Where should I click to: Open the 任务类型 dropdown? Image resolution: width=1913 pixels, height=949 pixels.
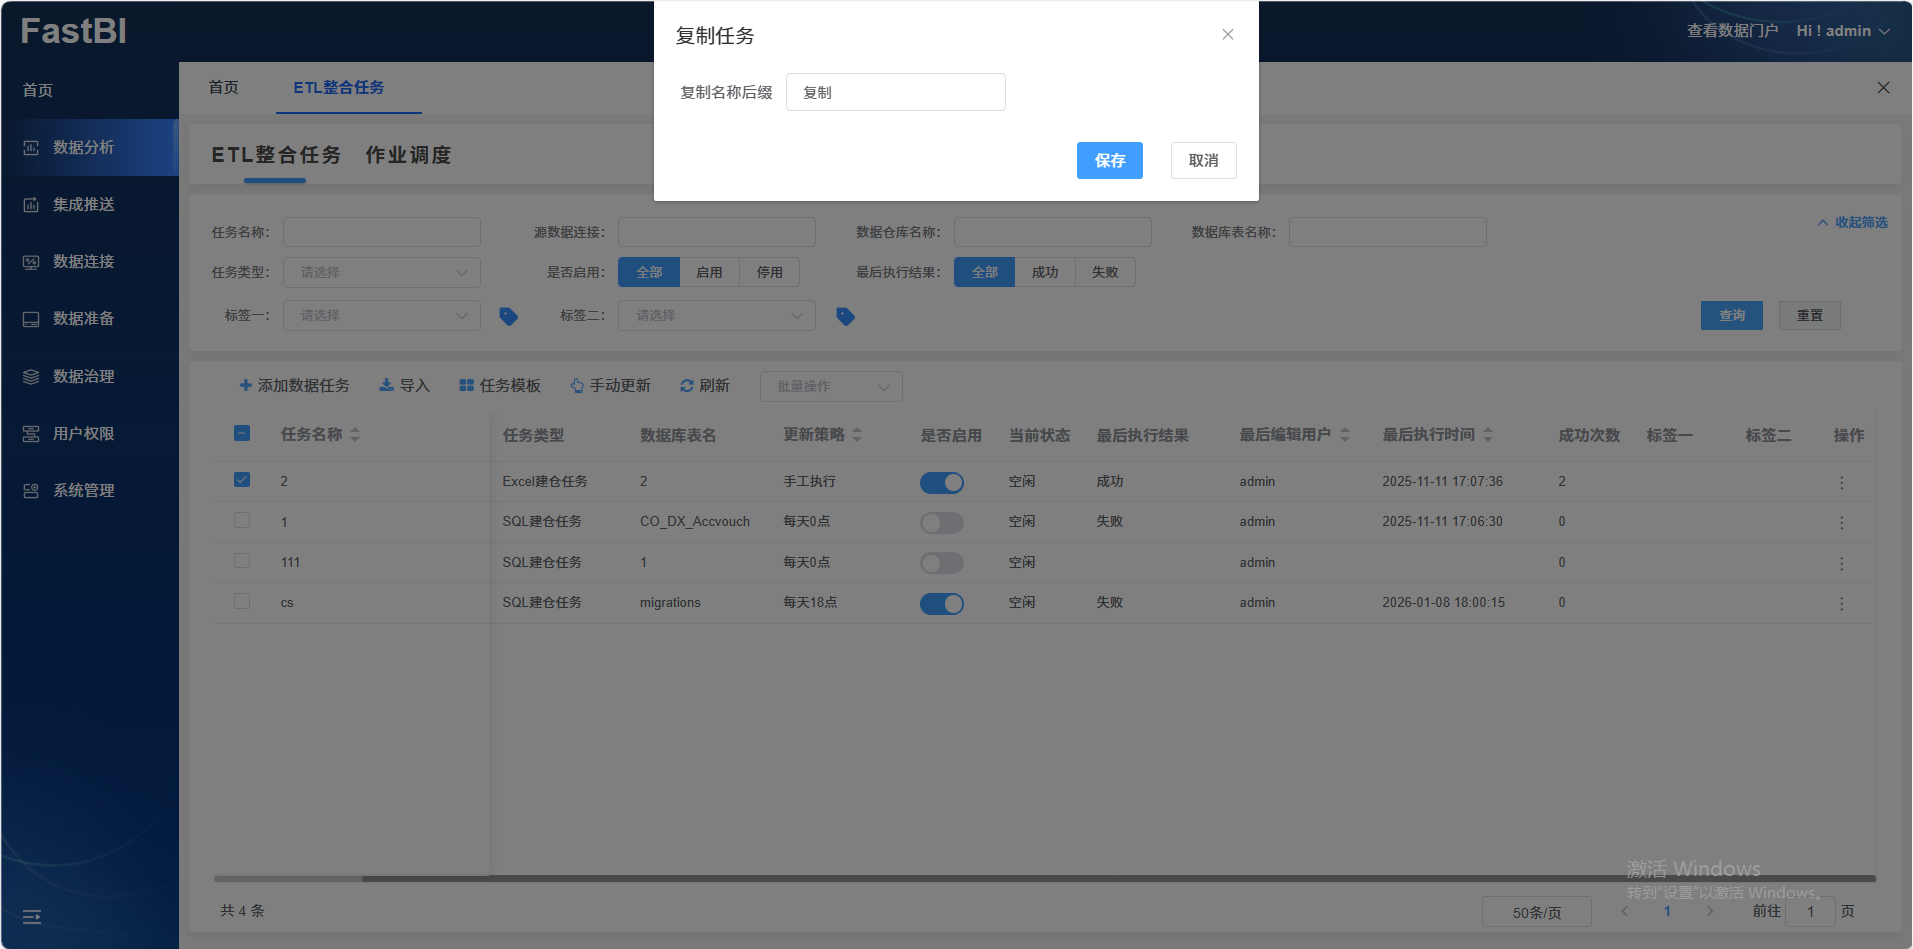click(381, 272)
